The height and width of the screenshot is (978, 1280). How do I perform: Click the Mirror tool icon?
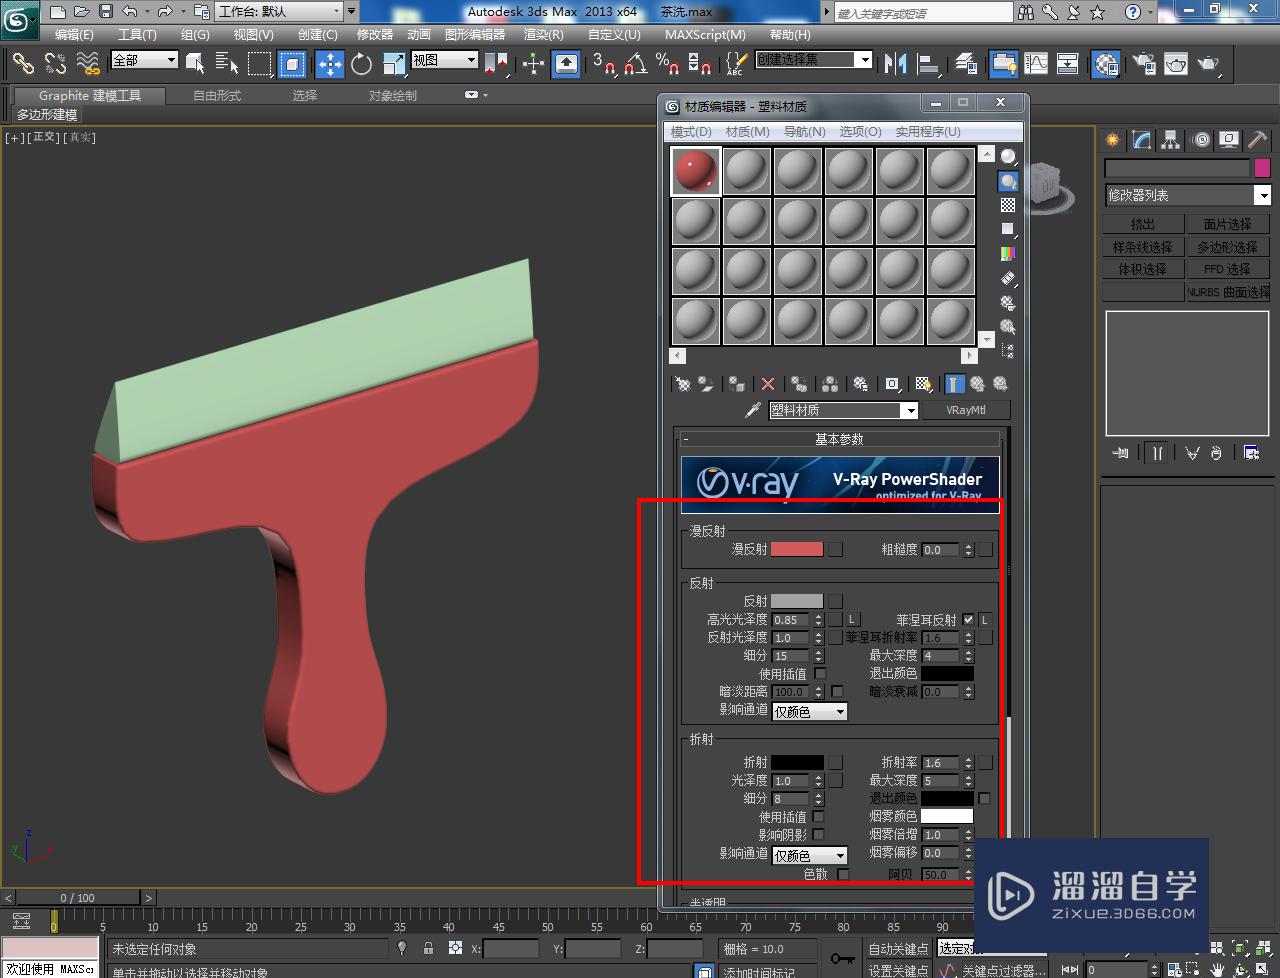click(895, 64)
